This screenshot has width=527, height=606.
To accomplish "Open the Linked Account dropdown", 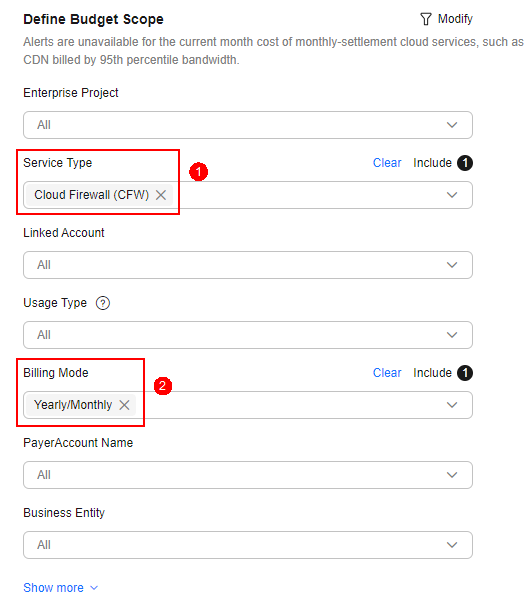I will (248, 265).
